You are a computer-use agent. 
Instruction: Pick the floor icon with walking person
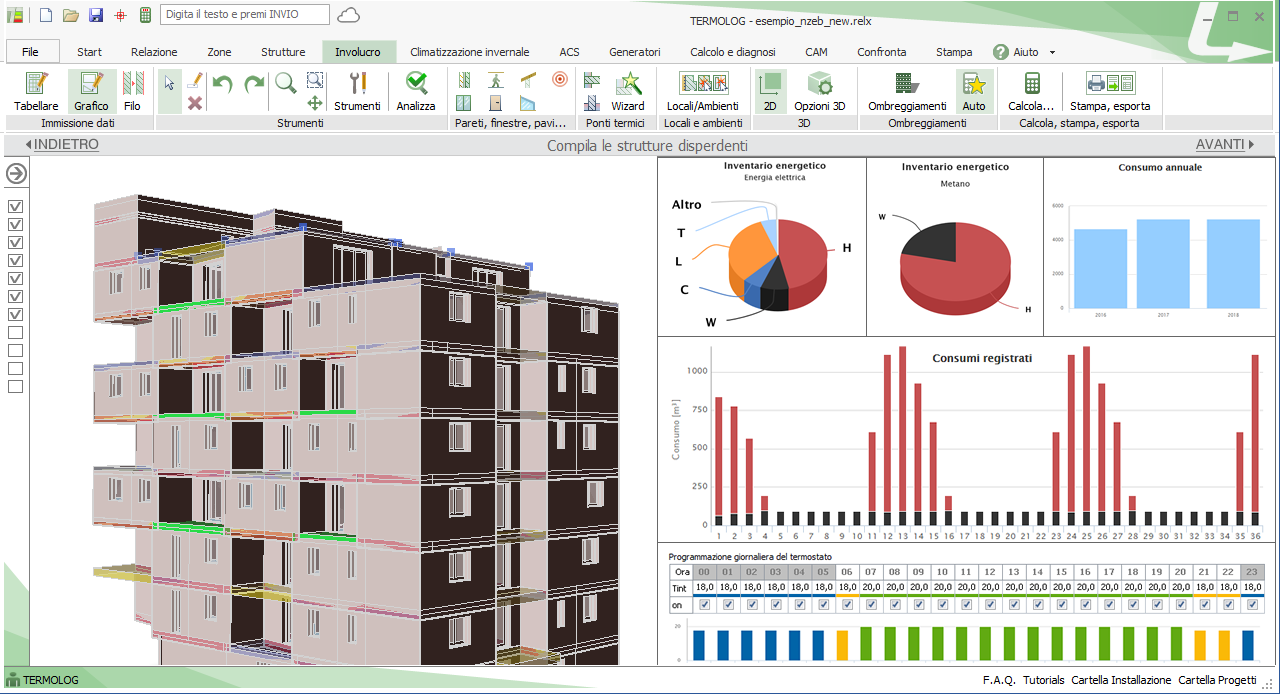[495, 80]
